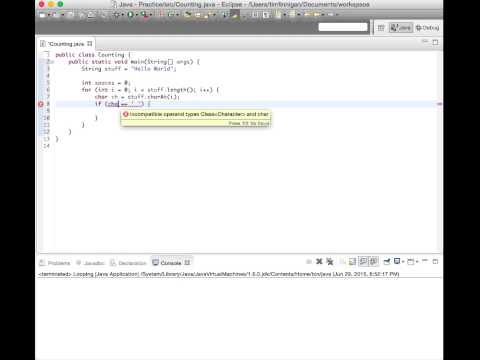The image size is (480, 360).
Task: Click Remove All Terminated Launches icon
Action: pos(330,262)
